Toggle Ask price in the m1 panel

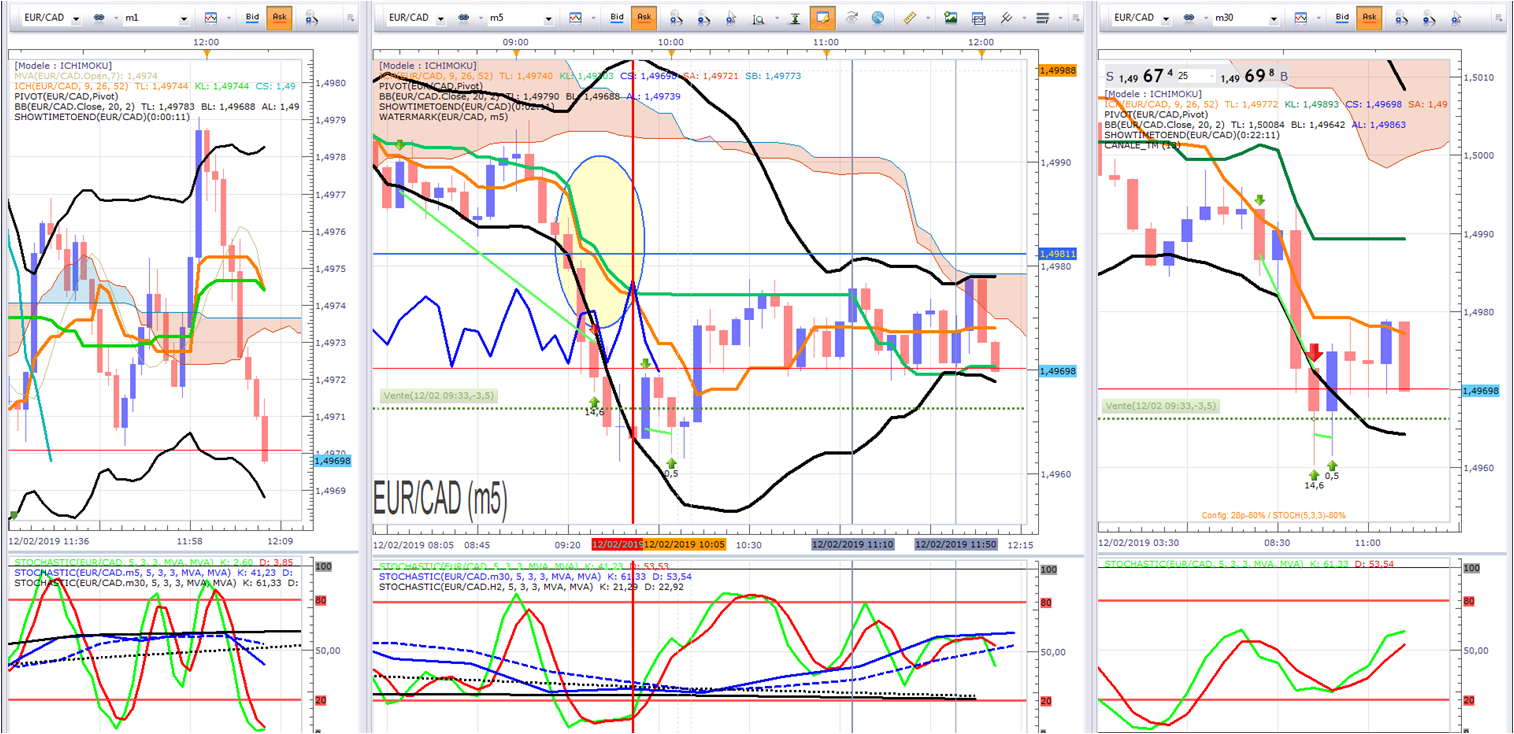[279, 18]
